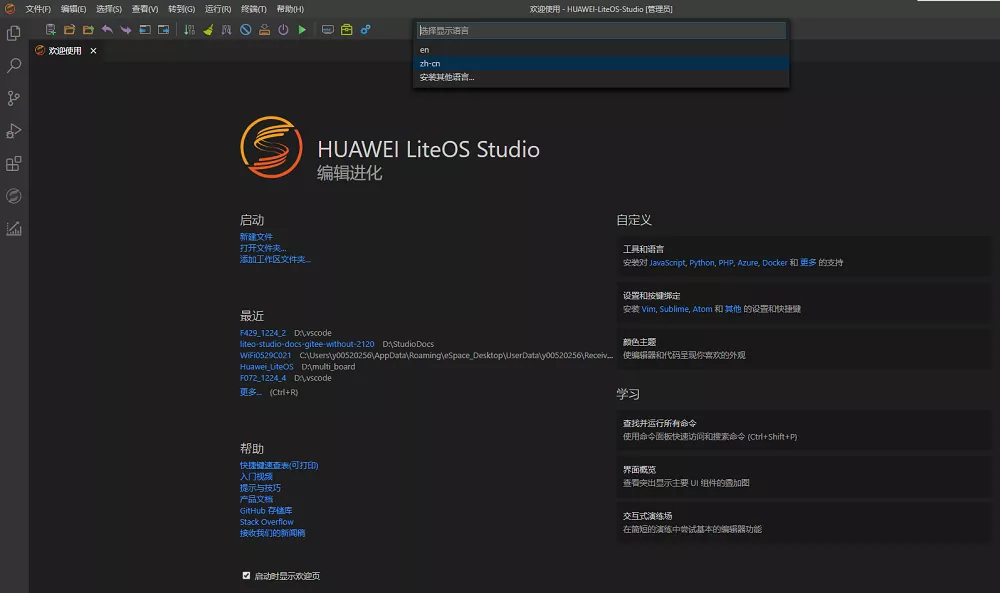Open the Search view in the activity bar
This screenshot has width=1000, height=593.
click(x=13, y=66)
